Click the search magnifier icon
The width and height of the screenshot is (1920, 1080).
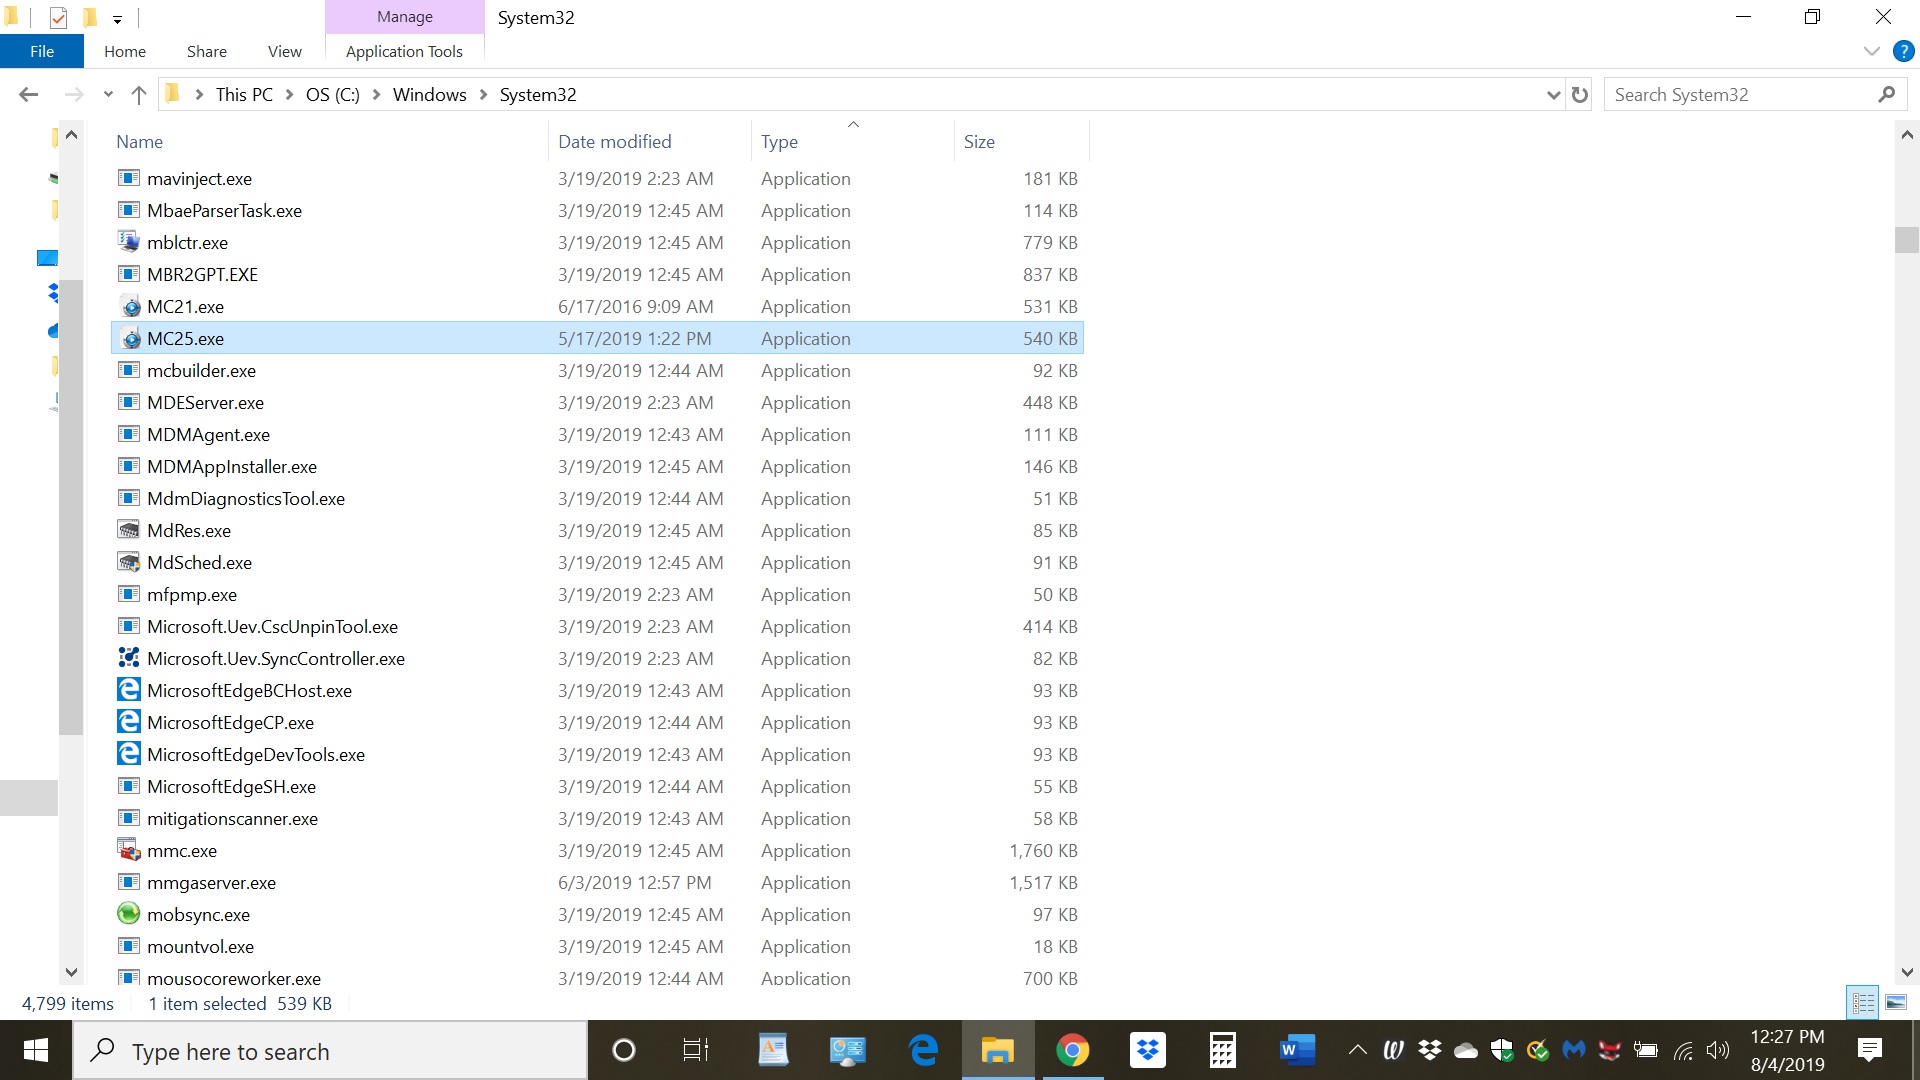[x=1887, y=94]
